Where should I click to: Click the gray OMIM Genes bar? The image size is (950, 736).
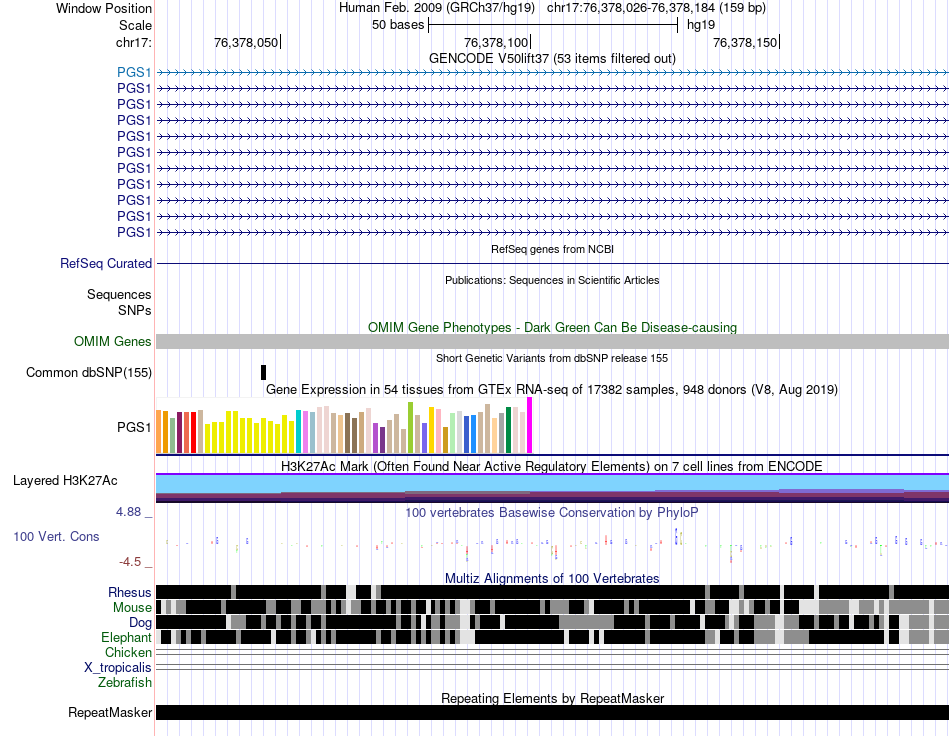552,342
